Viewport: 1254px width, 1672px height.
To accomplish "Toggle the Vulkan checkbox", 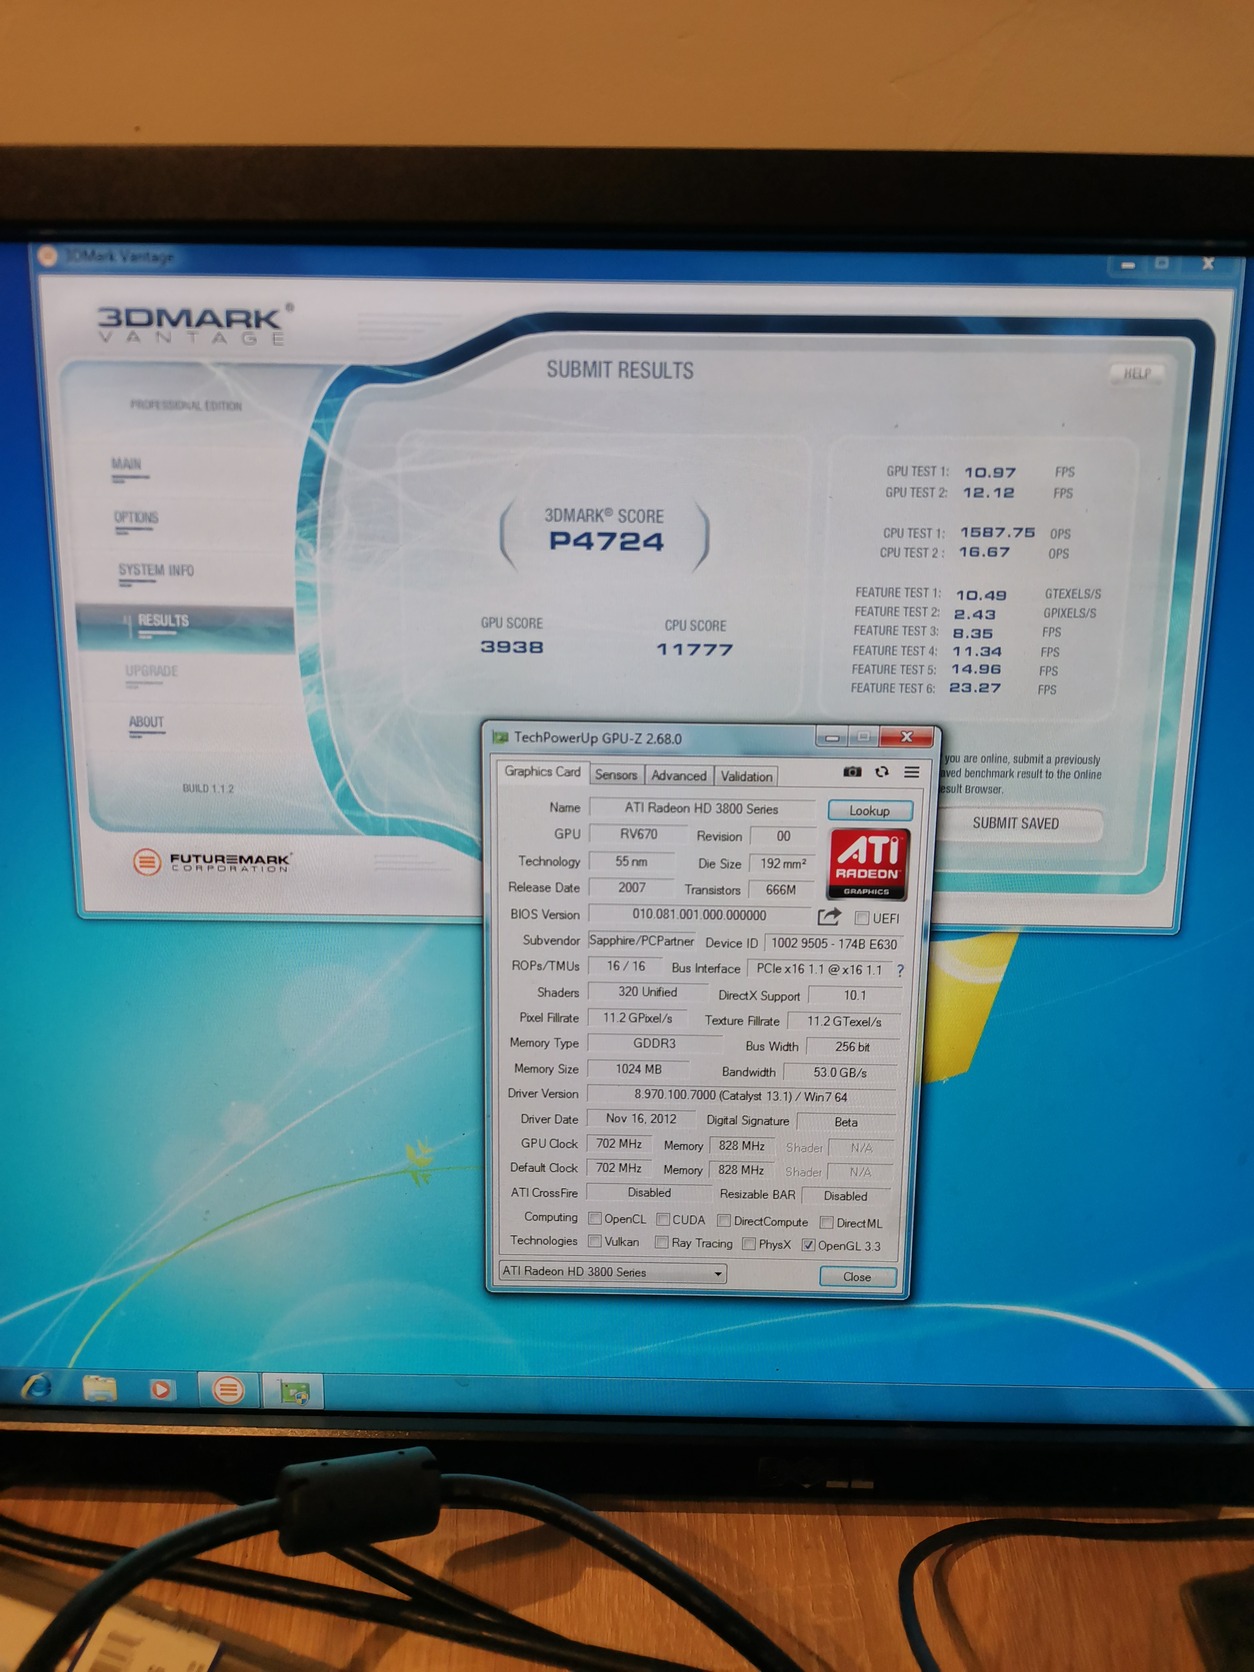I will click(595, 1242).
